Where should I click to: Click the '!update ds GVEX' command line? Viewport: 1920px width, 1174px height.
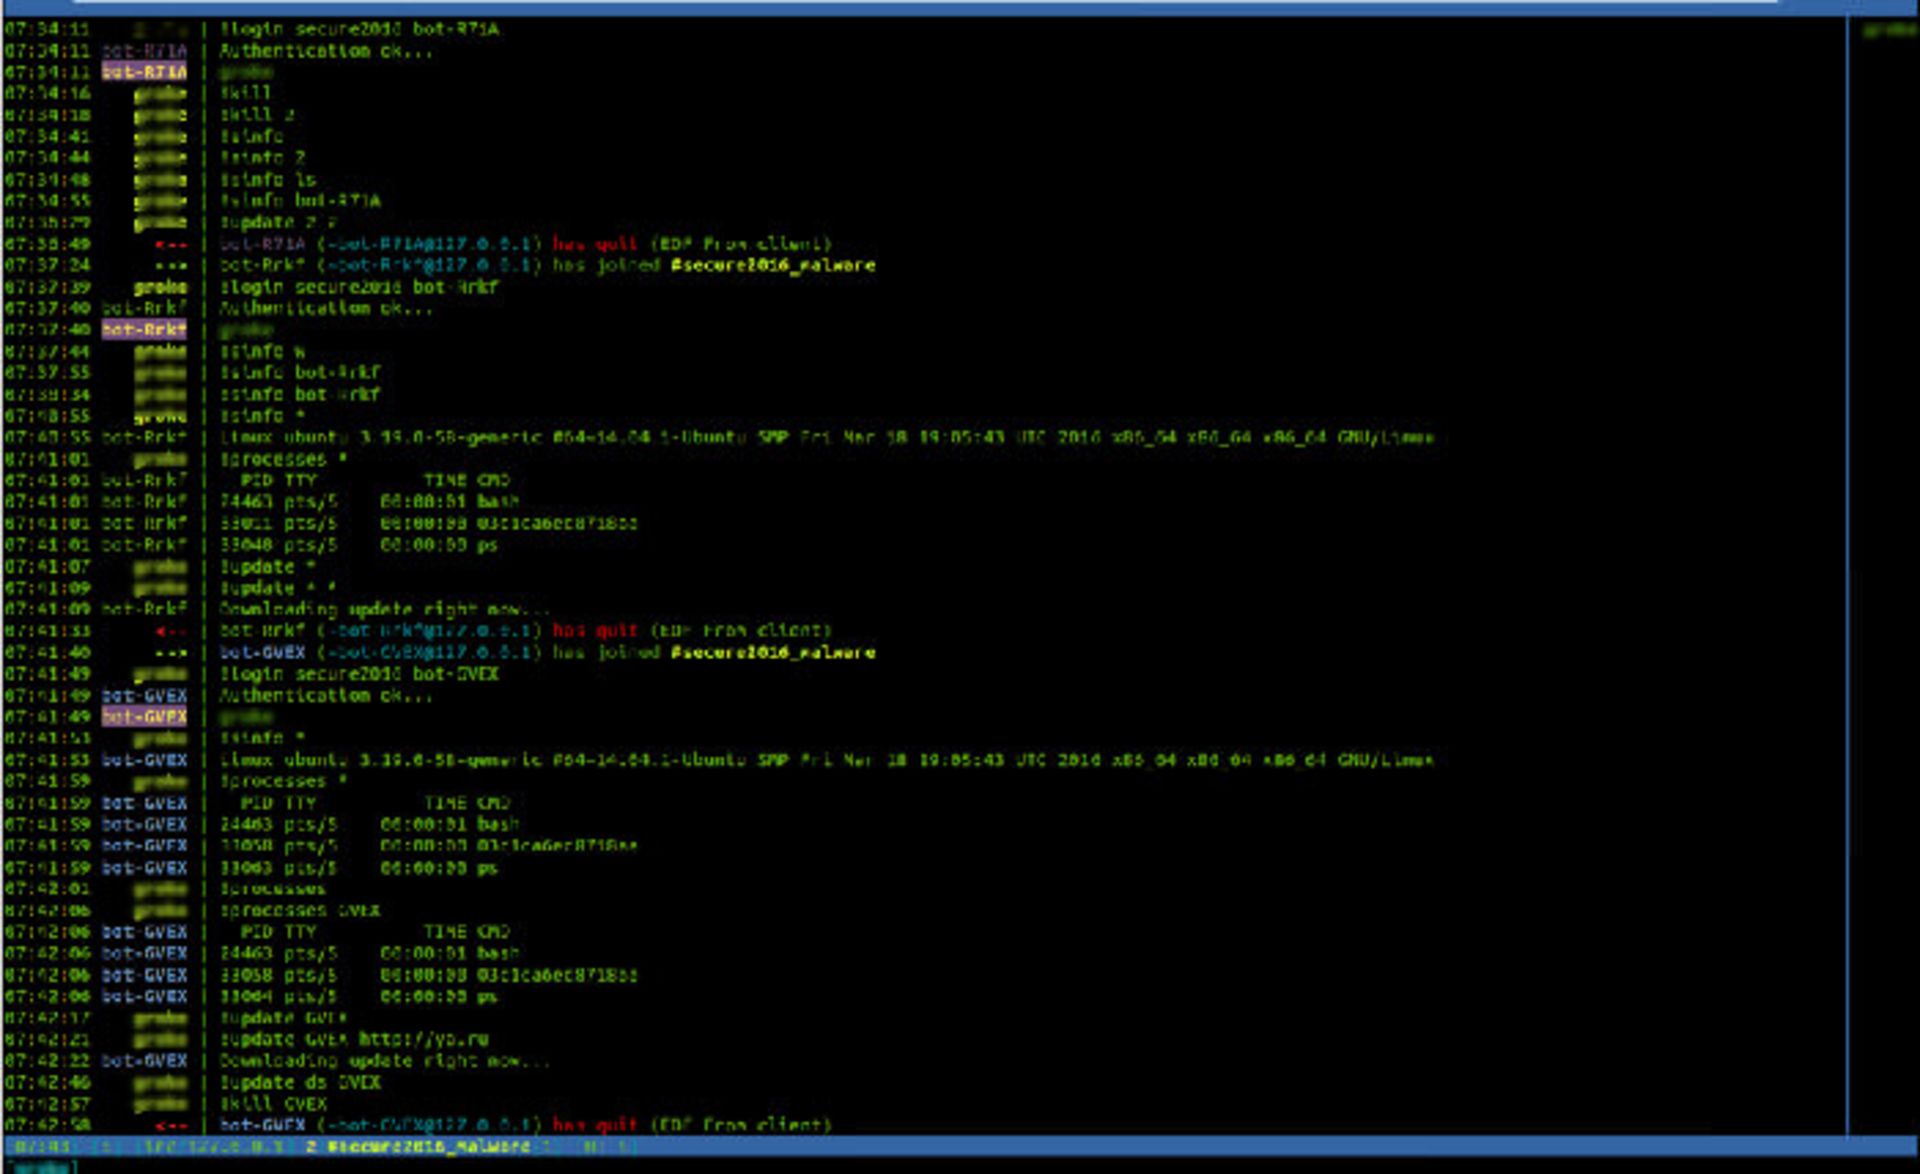[x=300, y=1083]
